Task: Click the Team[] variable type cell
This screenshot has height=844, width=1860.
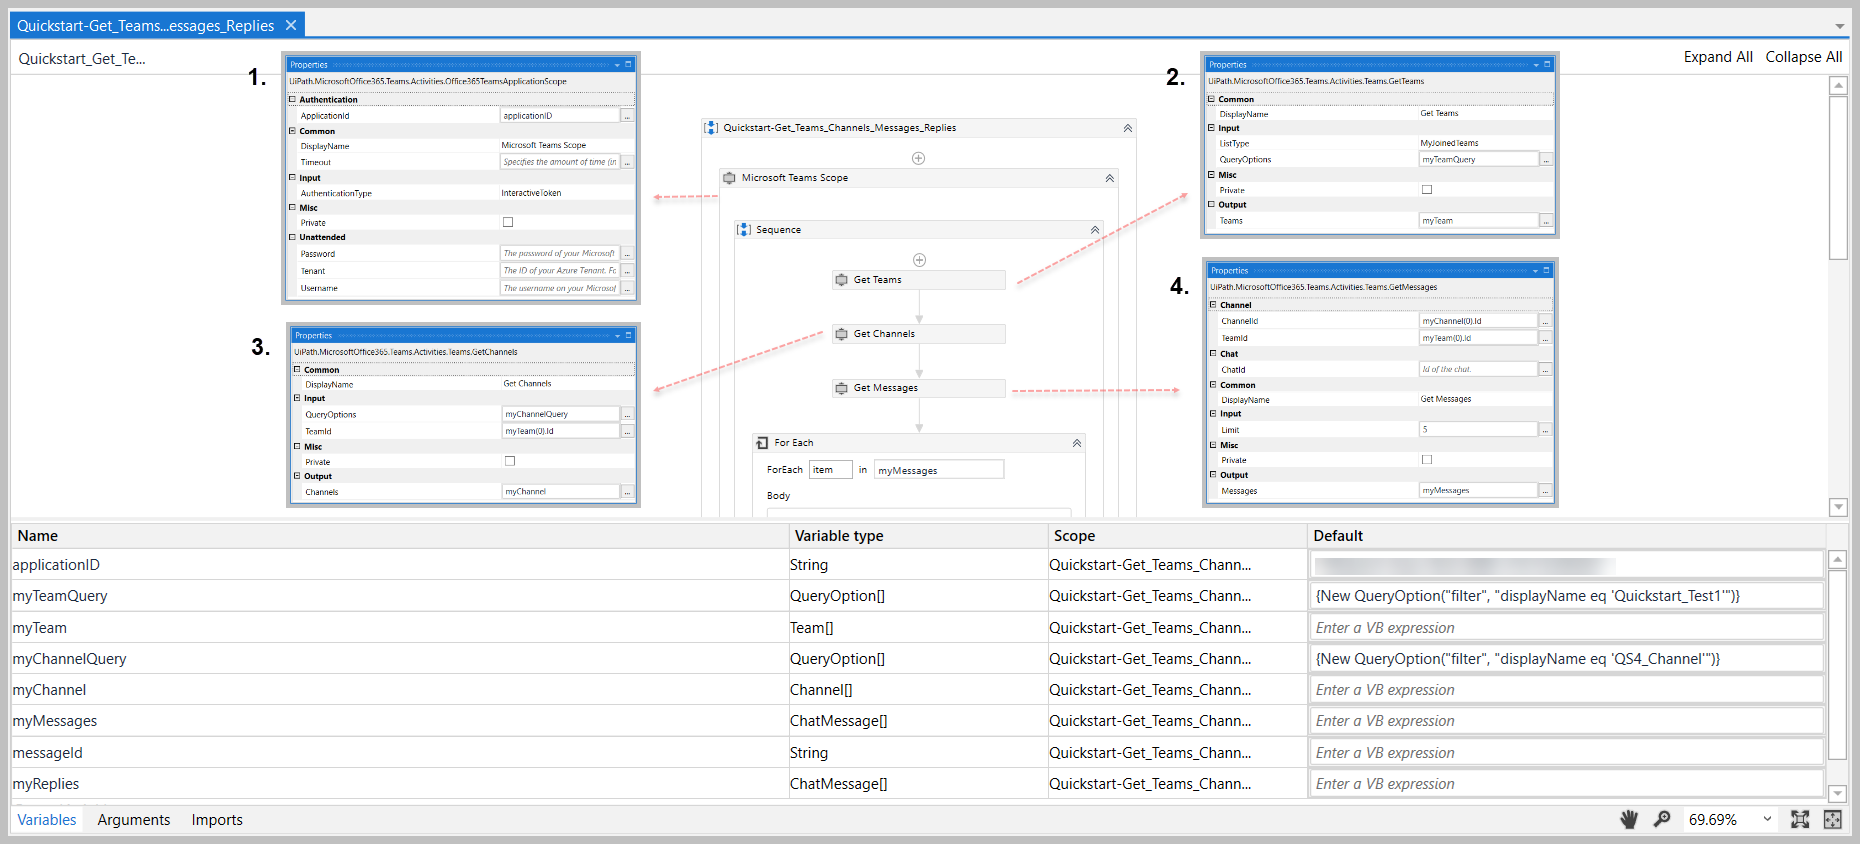Action: 918,628
